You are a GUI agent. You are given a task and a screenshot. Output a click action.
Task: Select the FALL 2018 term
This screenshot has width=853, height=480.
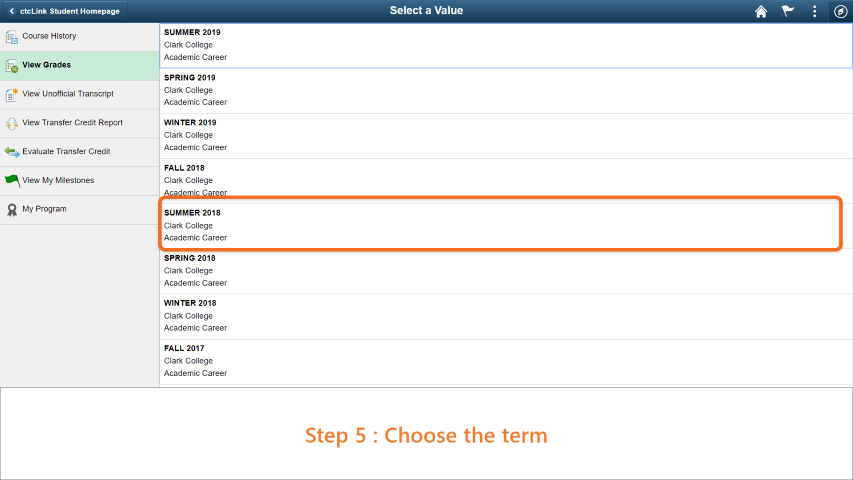point(506,181)
